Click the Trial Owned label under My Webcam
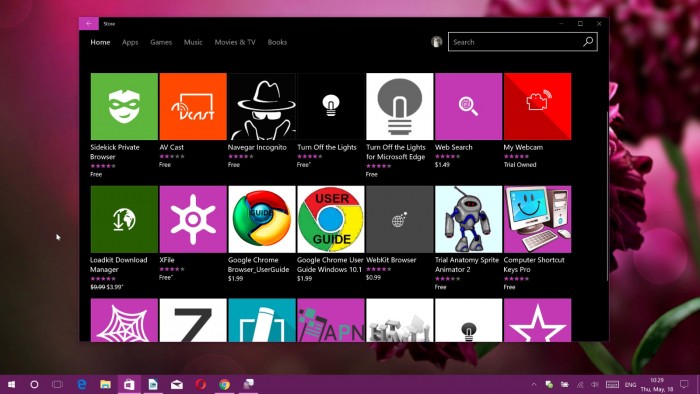Viewport: 700px width, 394px height. pos(520,165)
